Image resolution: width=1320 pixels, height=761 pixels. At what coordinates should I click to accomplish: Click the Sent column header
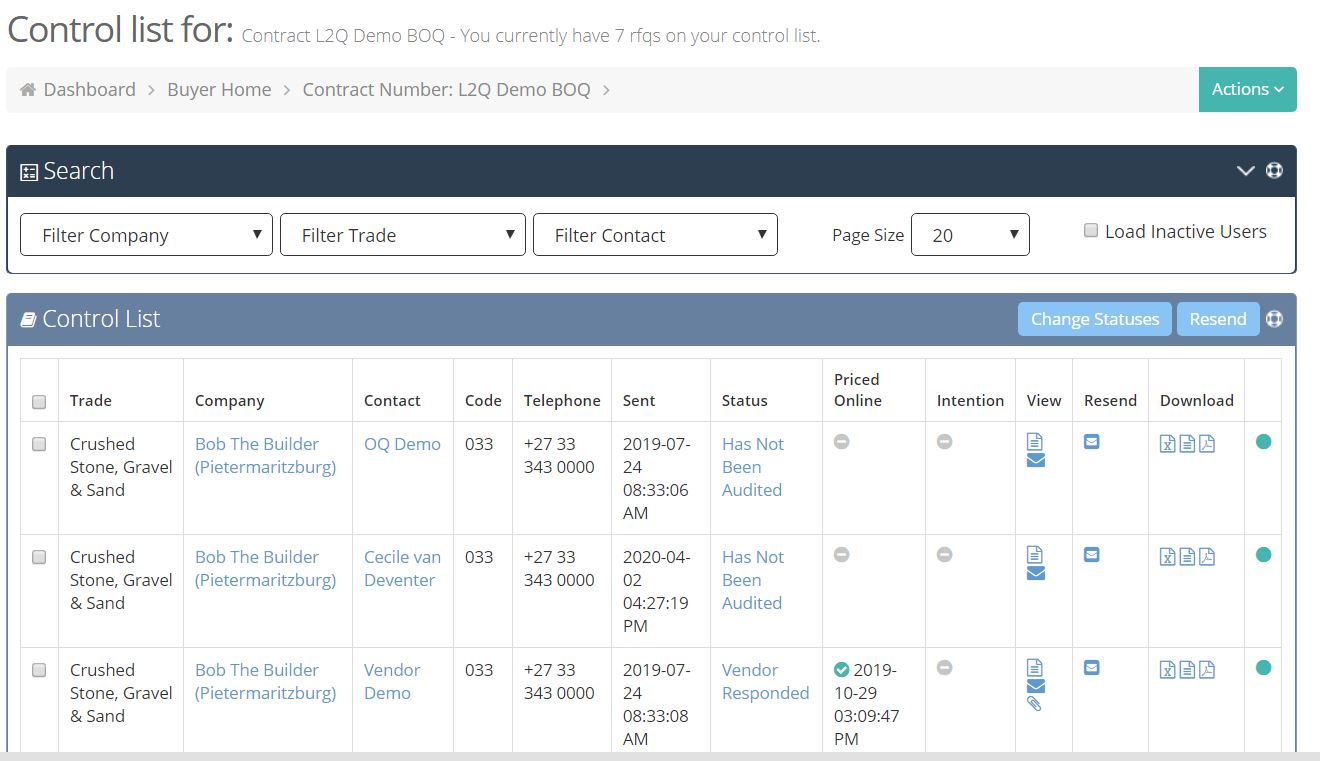click(x=639, y=400)
